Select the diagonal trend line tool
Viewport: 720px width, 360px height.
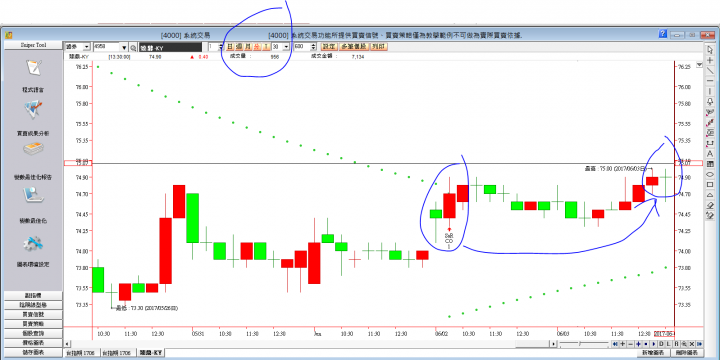pos(710,71)
